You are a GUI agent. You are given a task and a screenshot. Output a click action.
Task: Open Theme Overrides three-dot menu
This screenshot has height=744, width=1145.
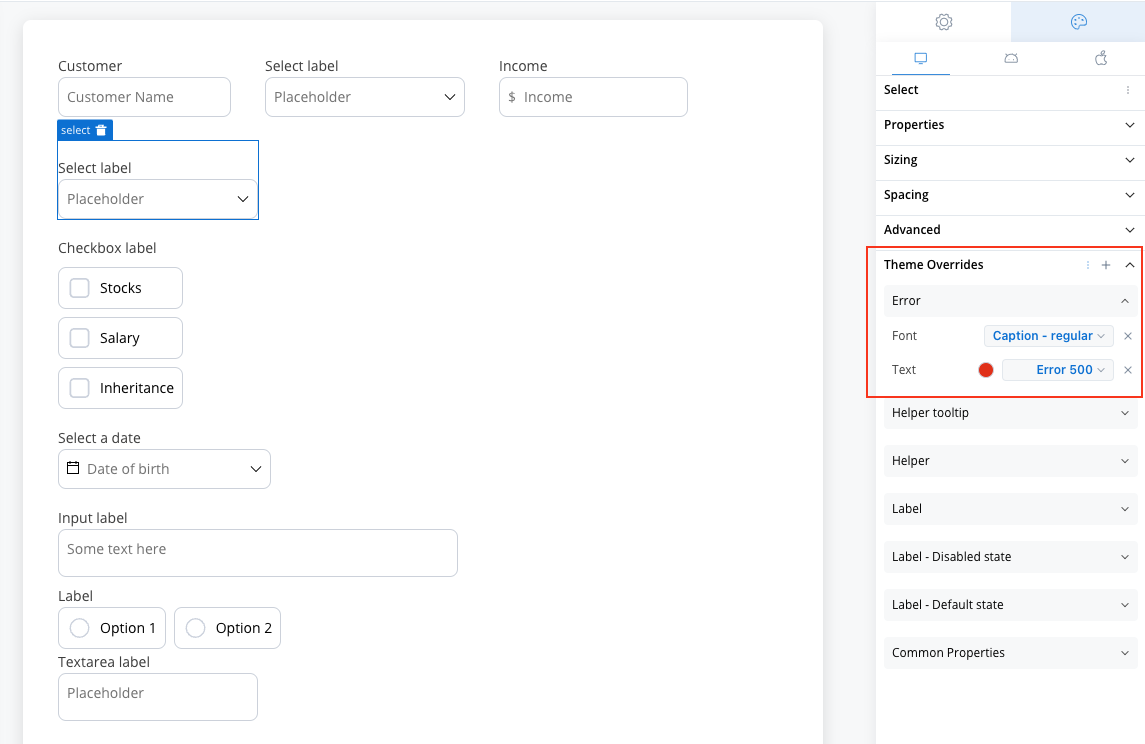(x=1088, y=265)
